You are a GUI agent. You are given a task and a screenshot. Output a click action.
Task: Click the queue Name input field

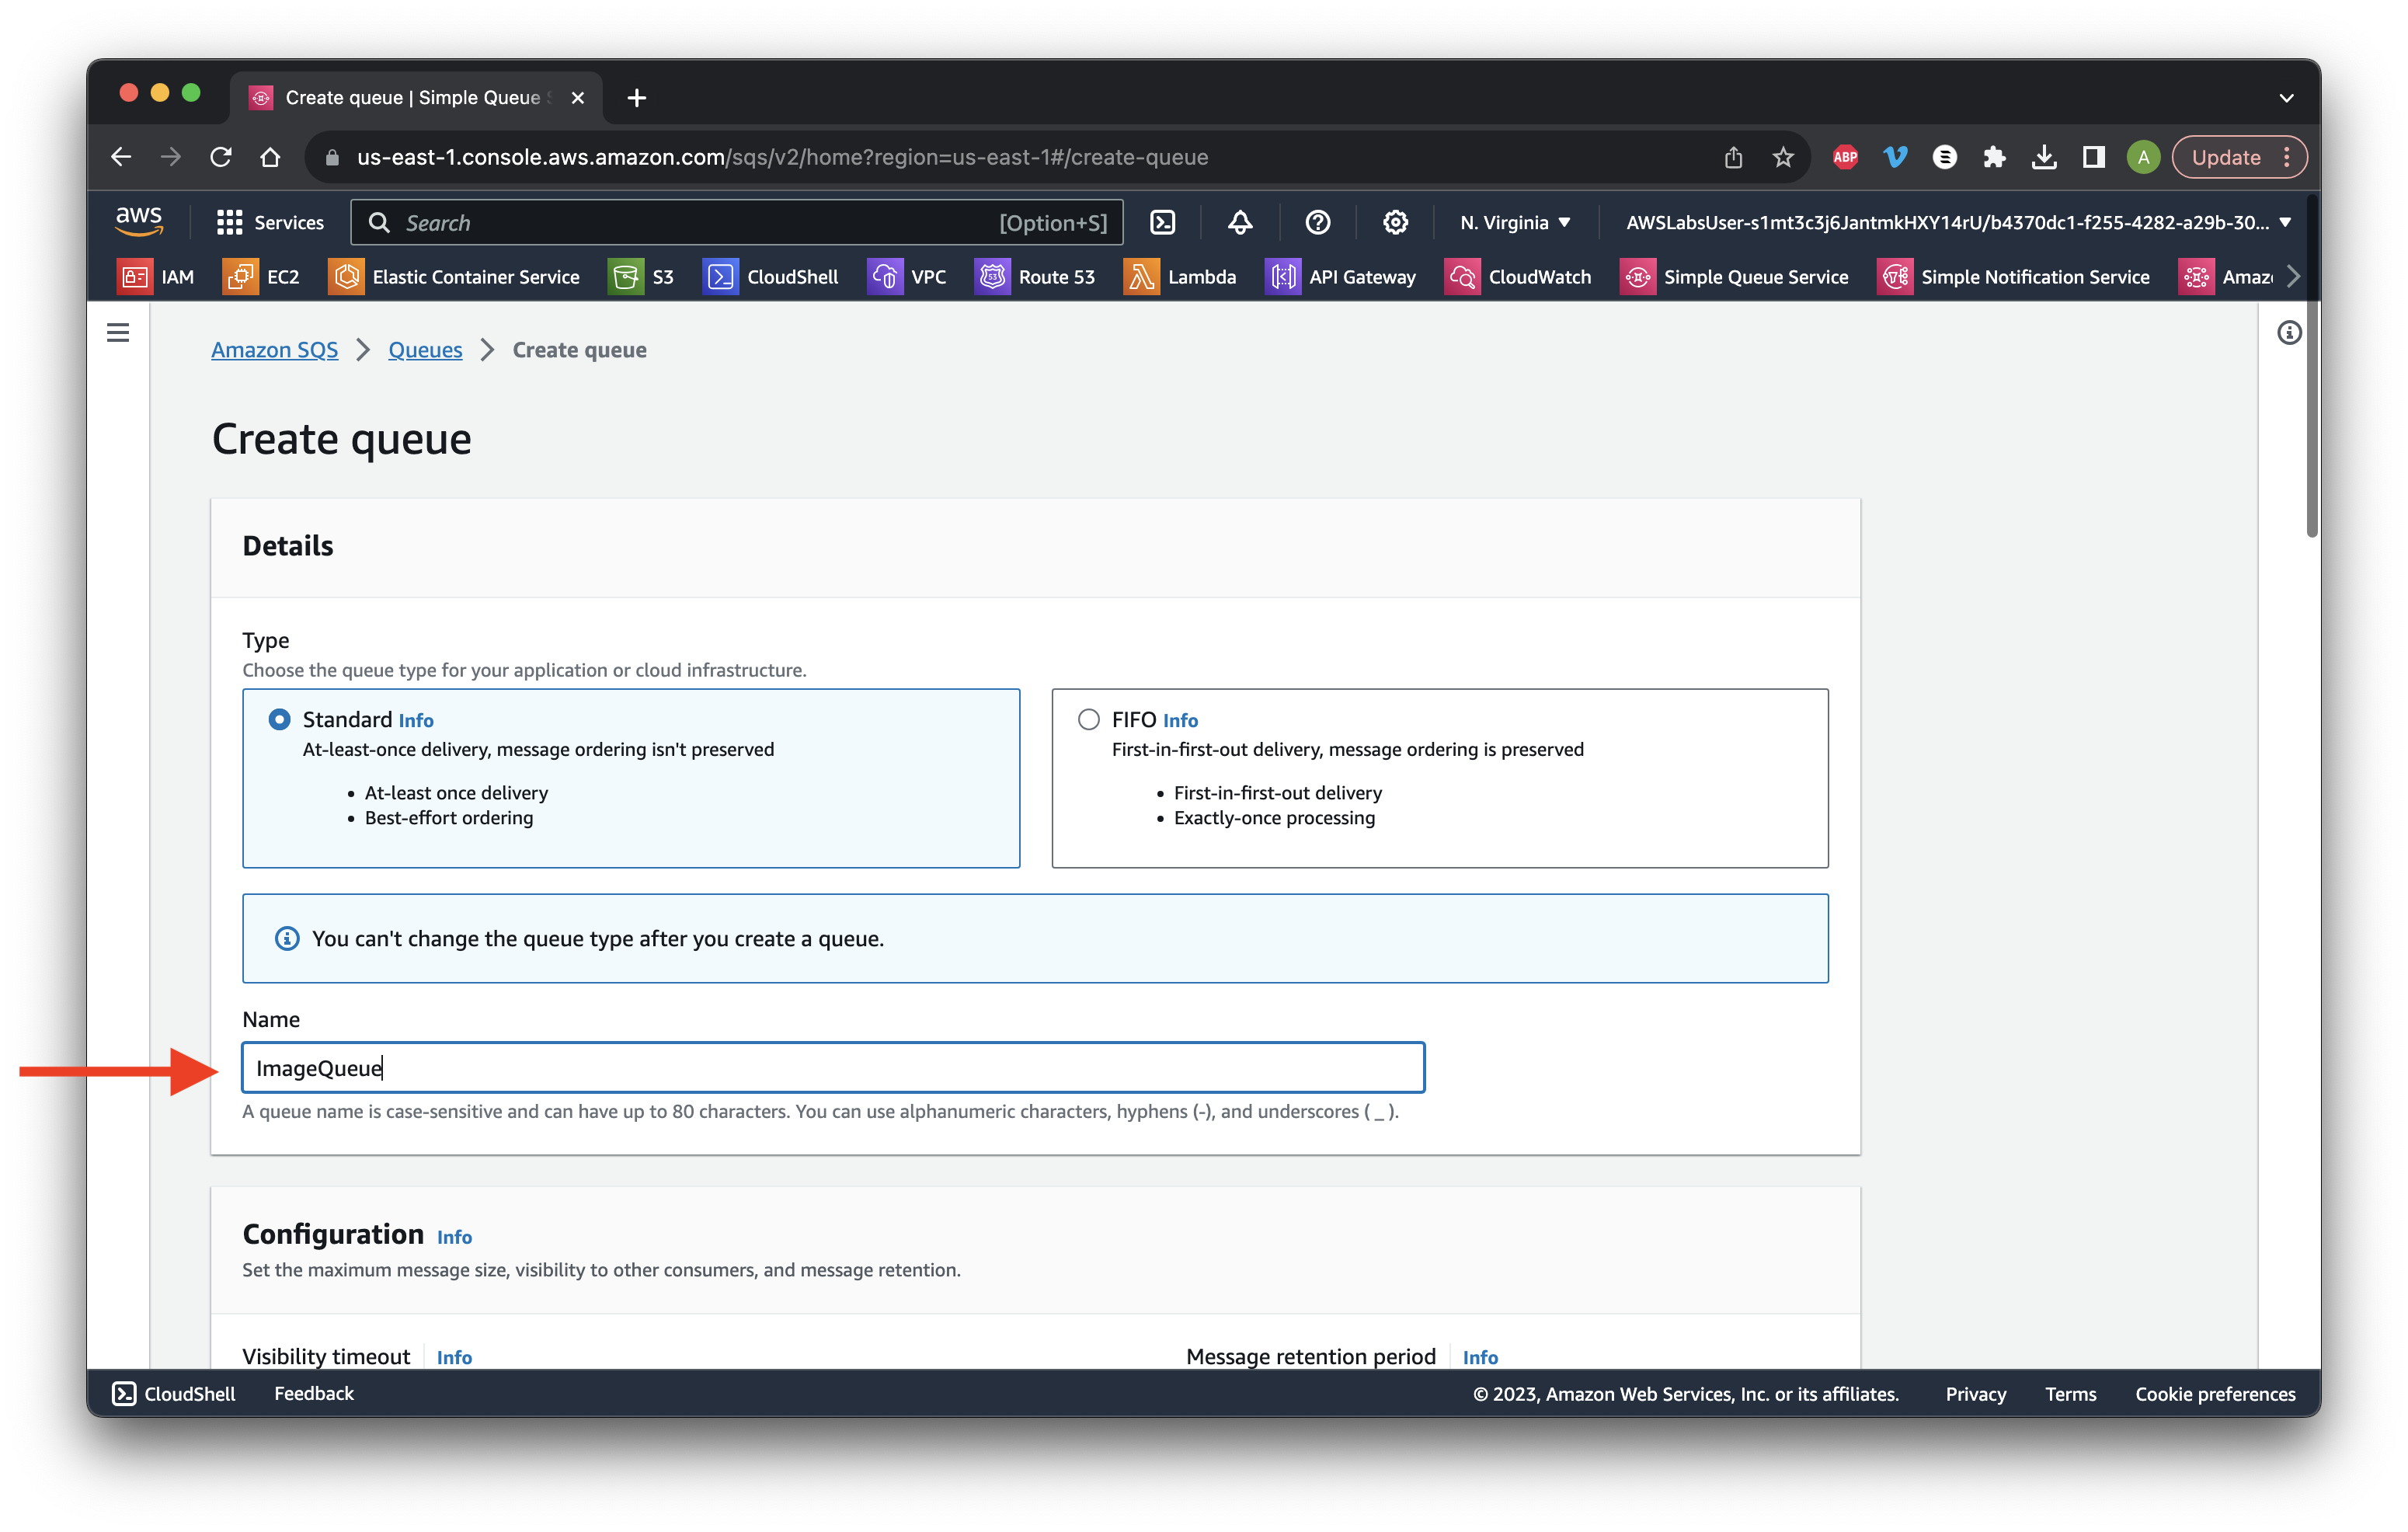tap(833, 1068)
